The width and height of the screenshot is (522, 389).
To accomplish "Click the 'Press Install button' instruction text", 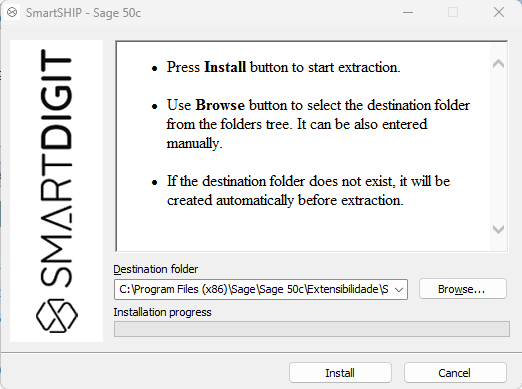I will [x=283, y=67].
